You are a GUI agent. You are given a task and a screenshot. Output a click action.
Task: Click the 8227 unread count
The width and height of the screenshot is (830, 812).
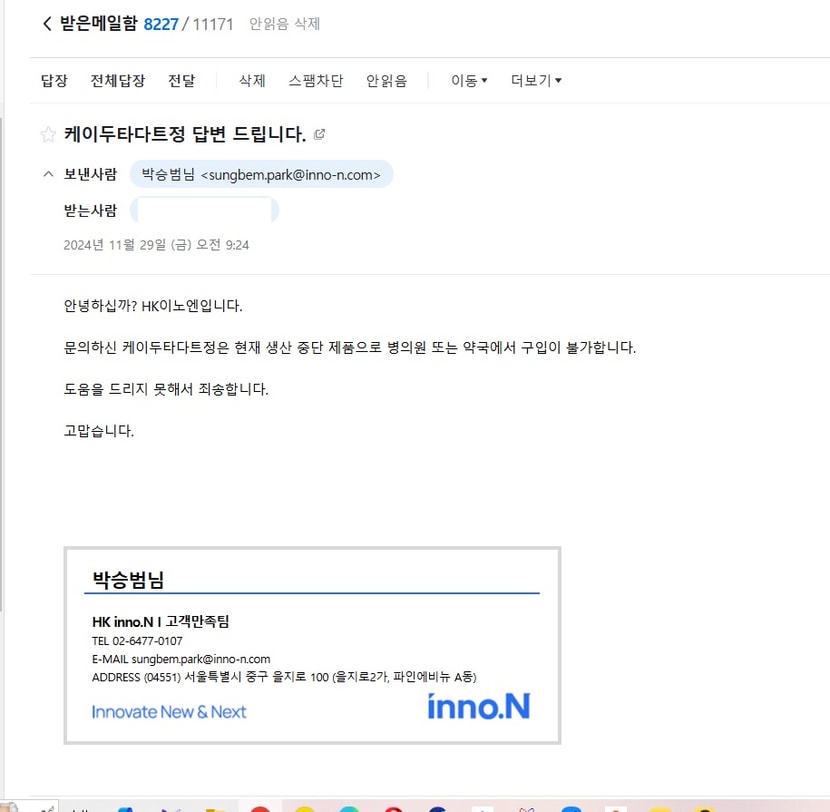(161, 24)
